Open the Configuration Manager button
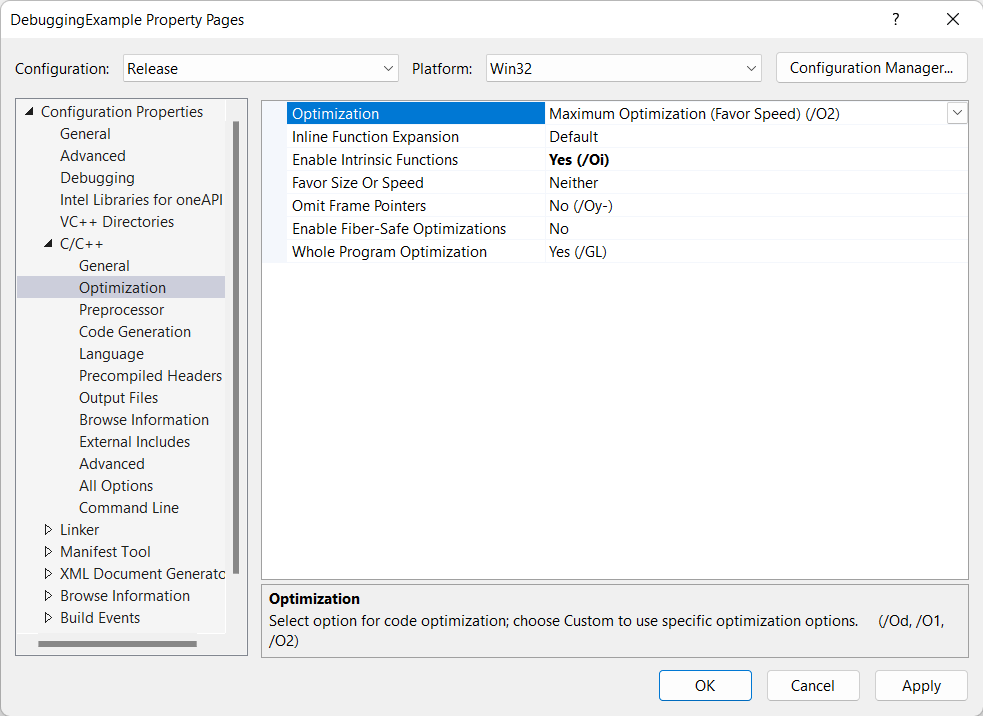The width and height of the screenshot is (983, 716). [871, 68]
